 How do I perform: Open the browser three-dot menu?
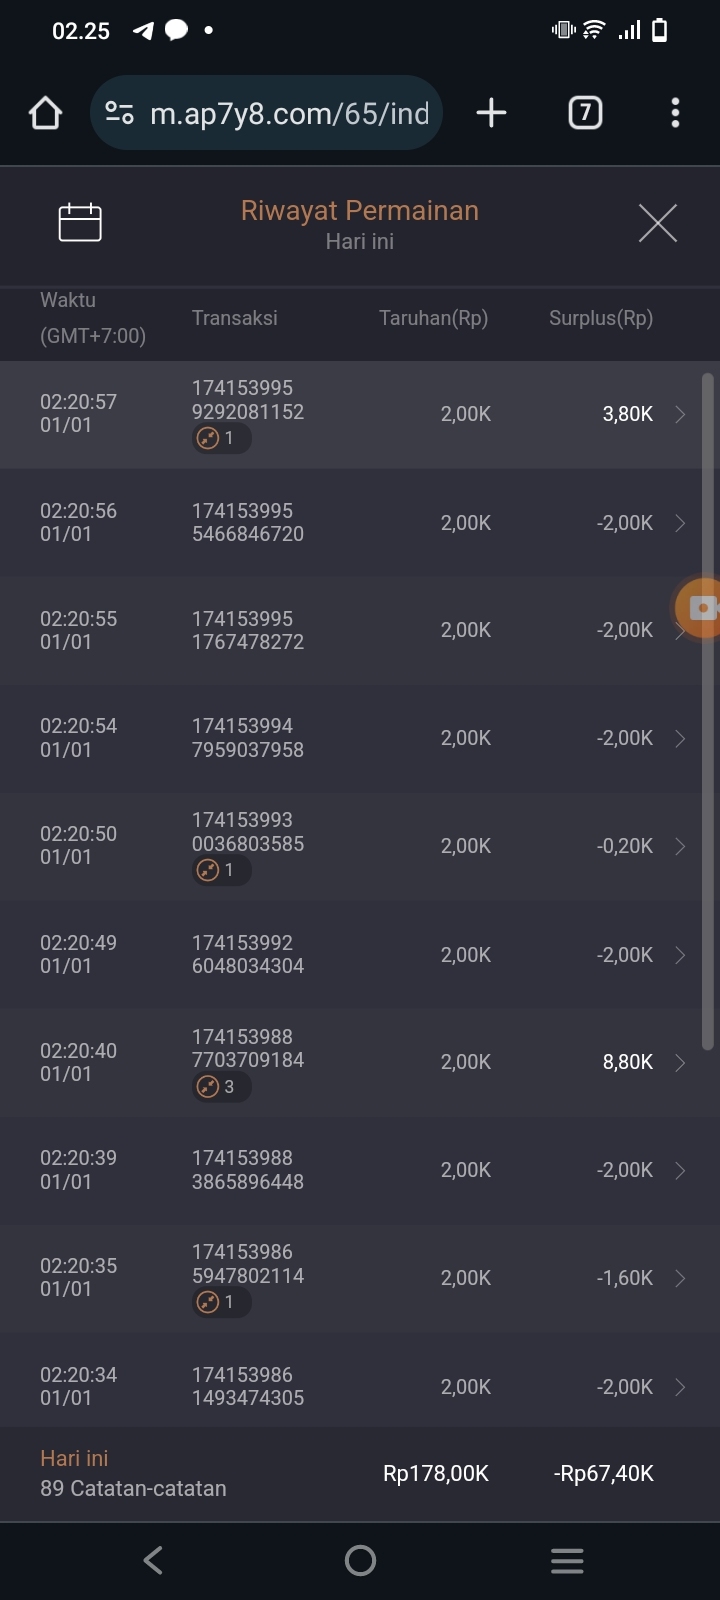675,113
